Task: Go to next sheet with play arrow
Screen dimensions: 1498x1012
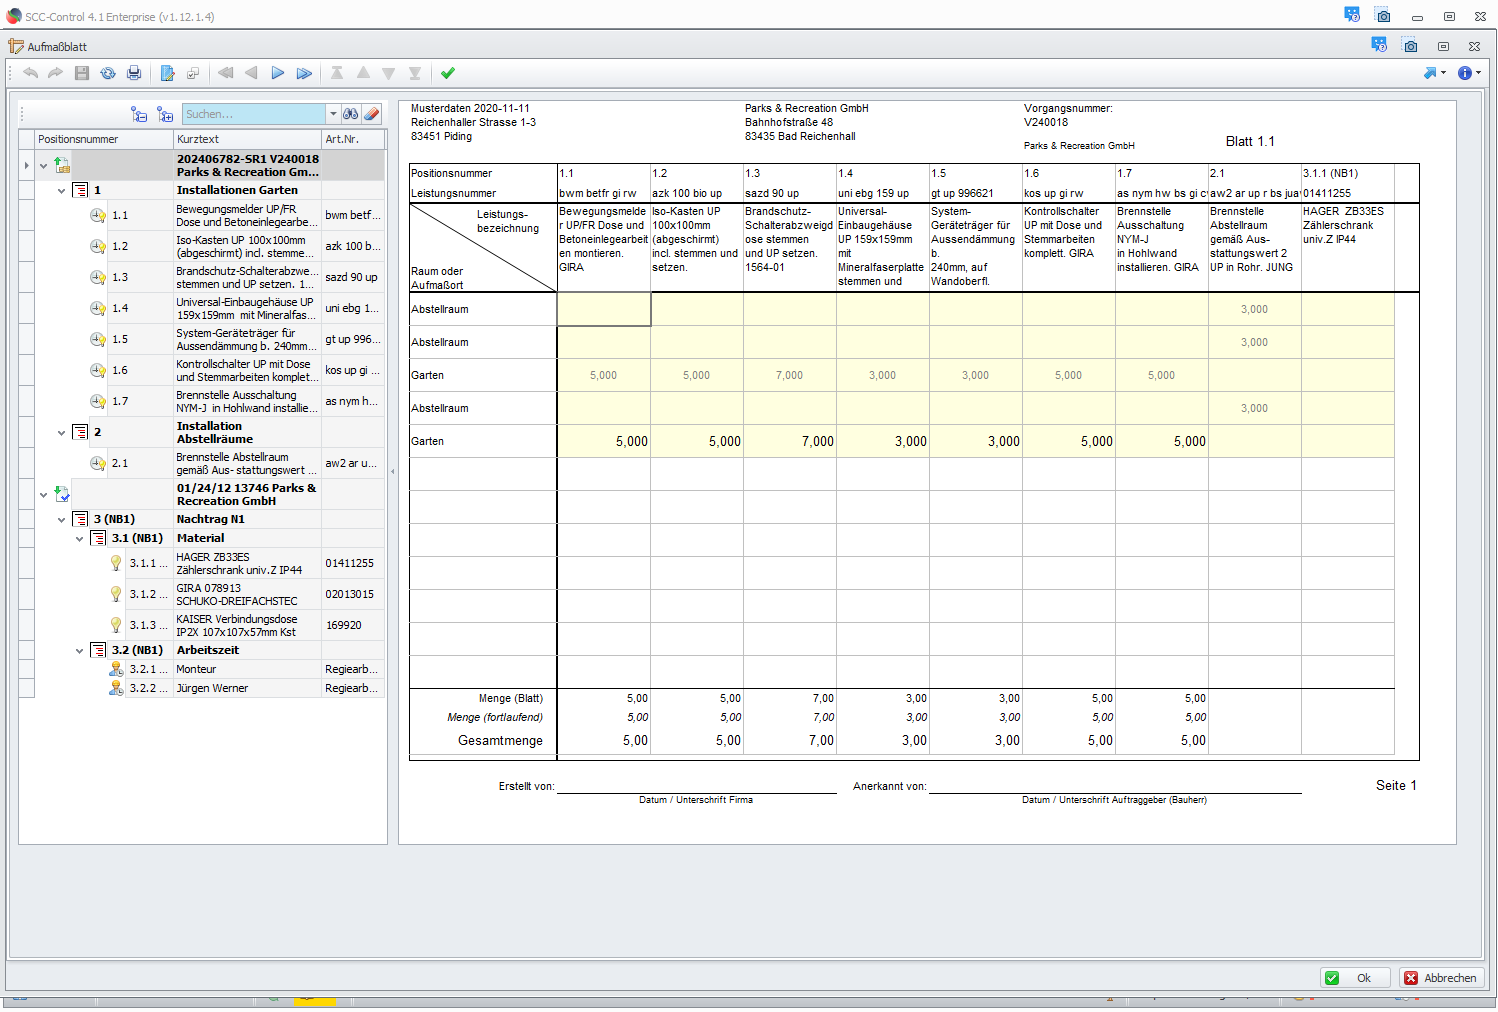Action: click(277, 73)
